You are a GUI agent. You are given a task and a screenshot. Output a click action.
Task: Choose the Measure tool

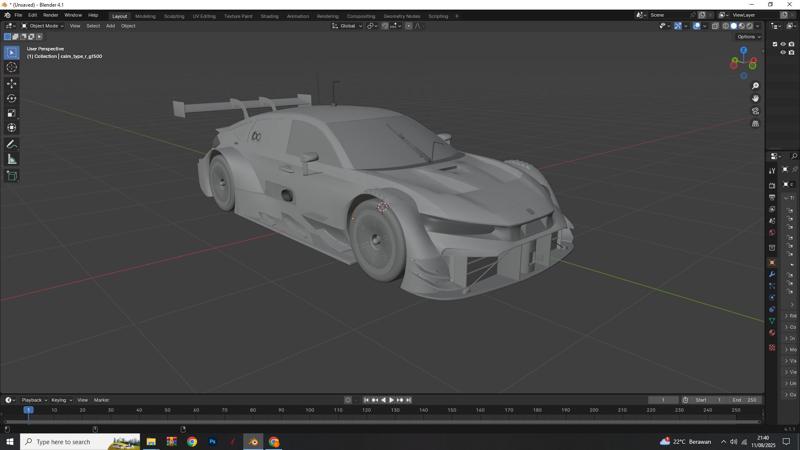[x=12, y=159]
